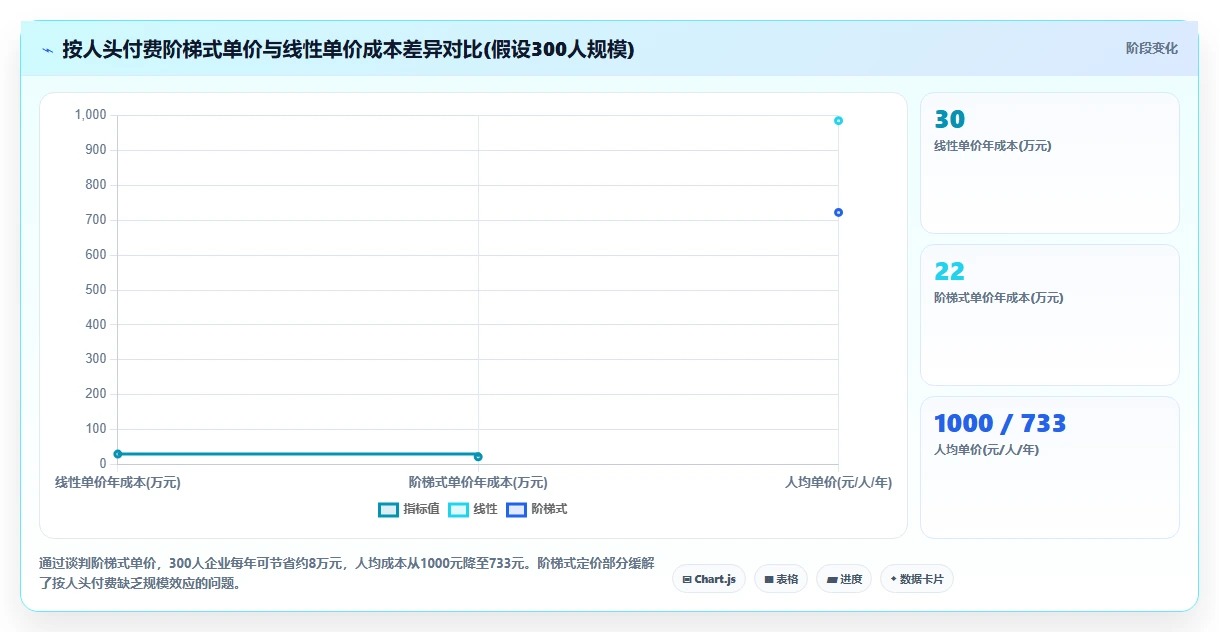Click x-axis label 人均单价(元/人/年)
The width and height of the screenshot is (1219, 632).
(838, 482)
